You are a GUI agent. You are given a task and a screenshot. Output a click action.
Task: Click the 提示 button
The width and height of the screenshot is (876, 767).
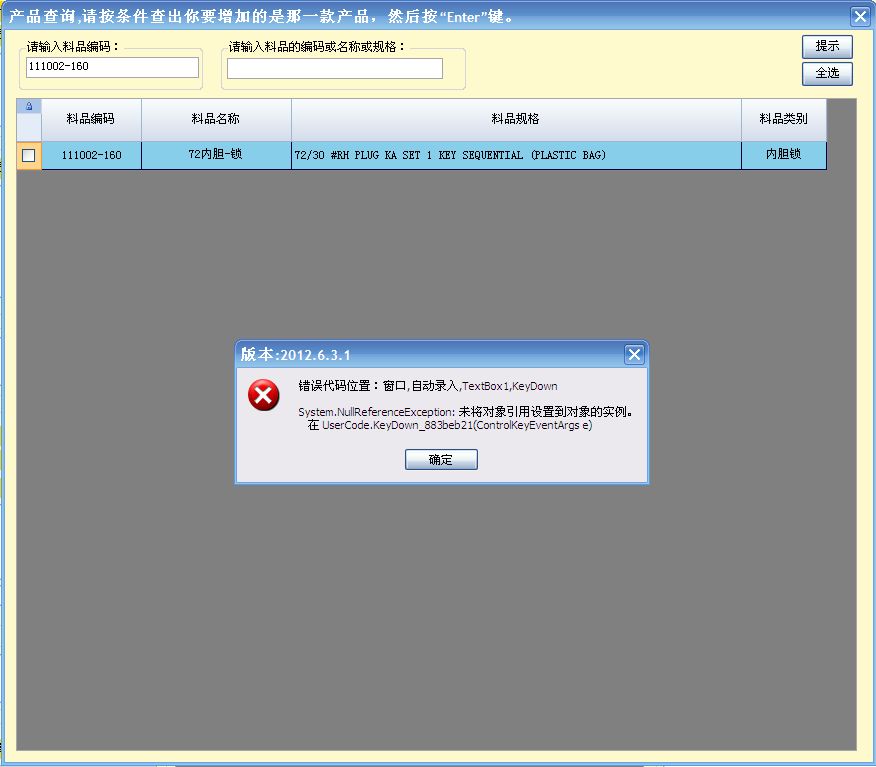coord(827,46)
